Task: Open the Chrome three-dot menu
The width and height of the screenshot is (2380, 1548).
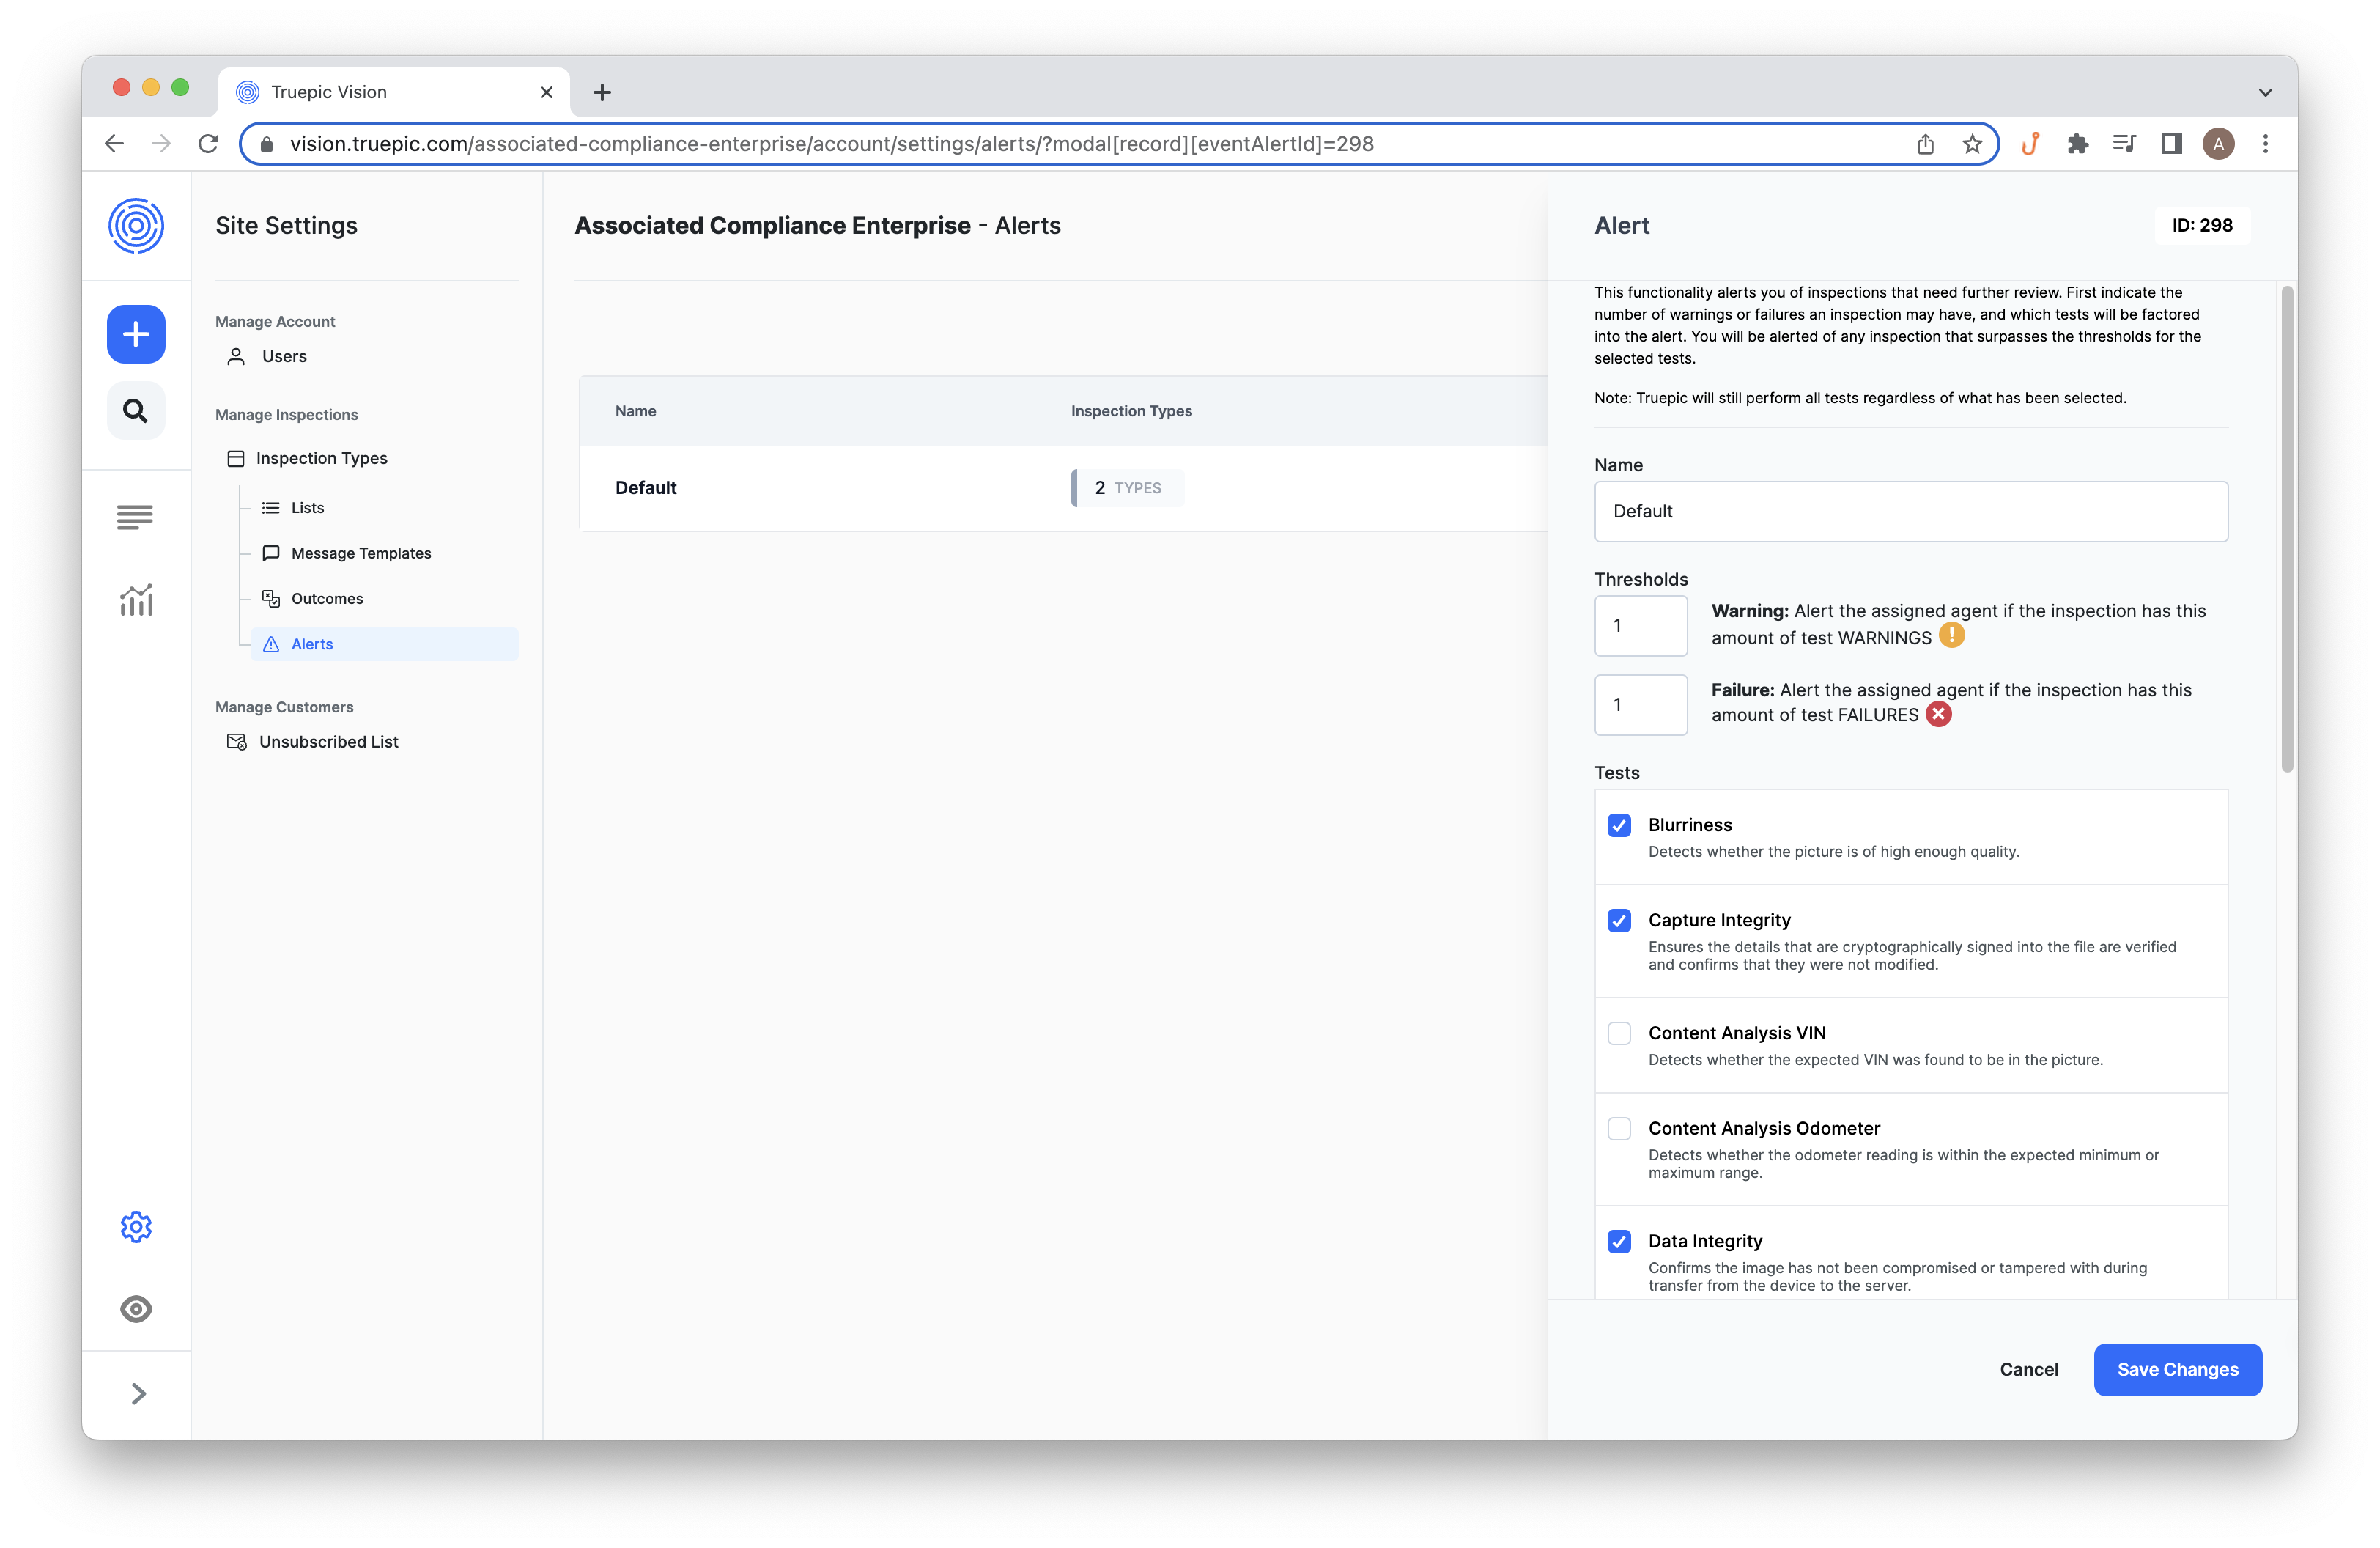Action: [2265, 144]
